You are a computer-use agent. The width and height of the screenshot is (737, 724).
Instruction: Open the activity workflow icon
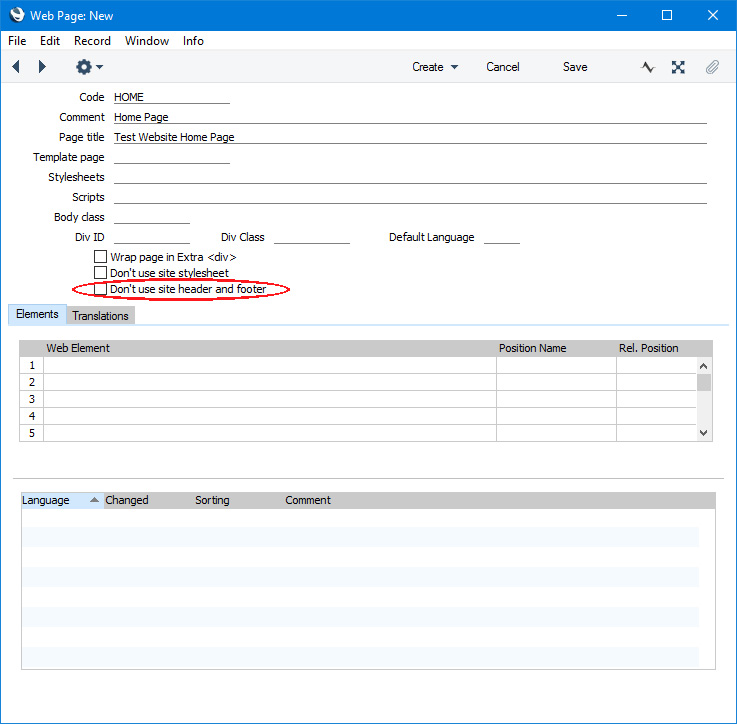[x=647, y=67]
